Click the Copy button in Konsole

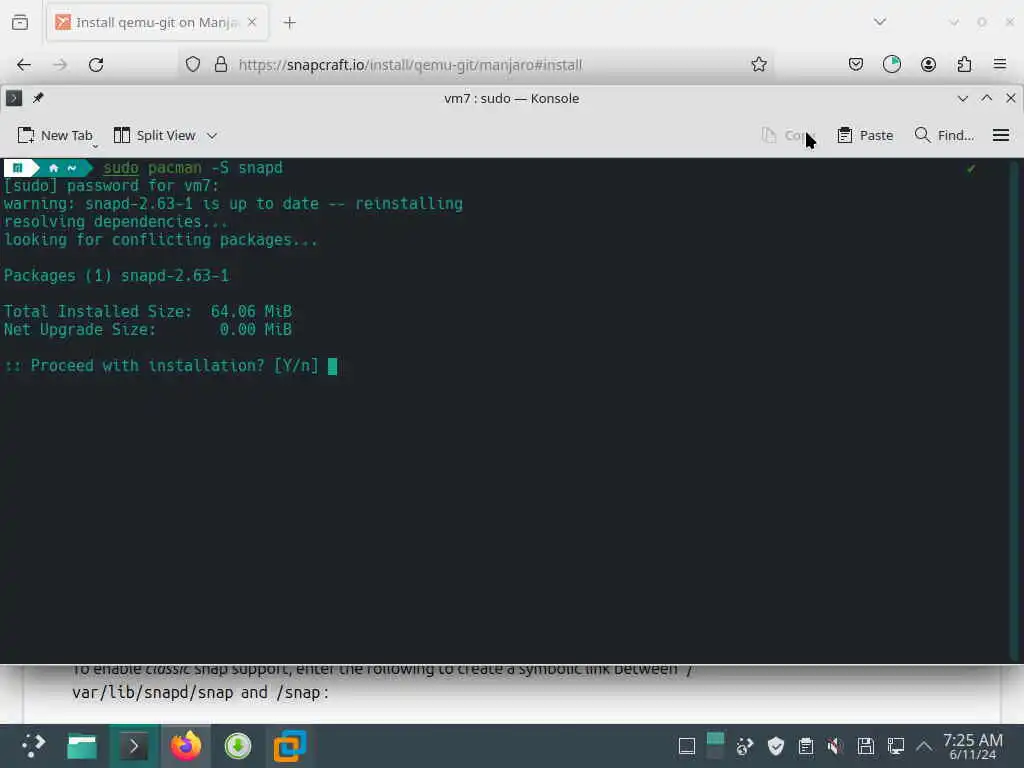(x=788, y=135)
